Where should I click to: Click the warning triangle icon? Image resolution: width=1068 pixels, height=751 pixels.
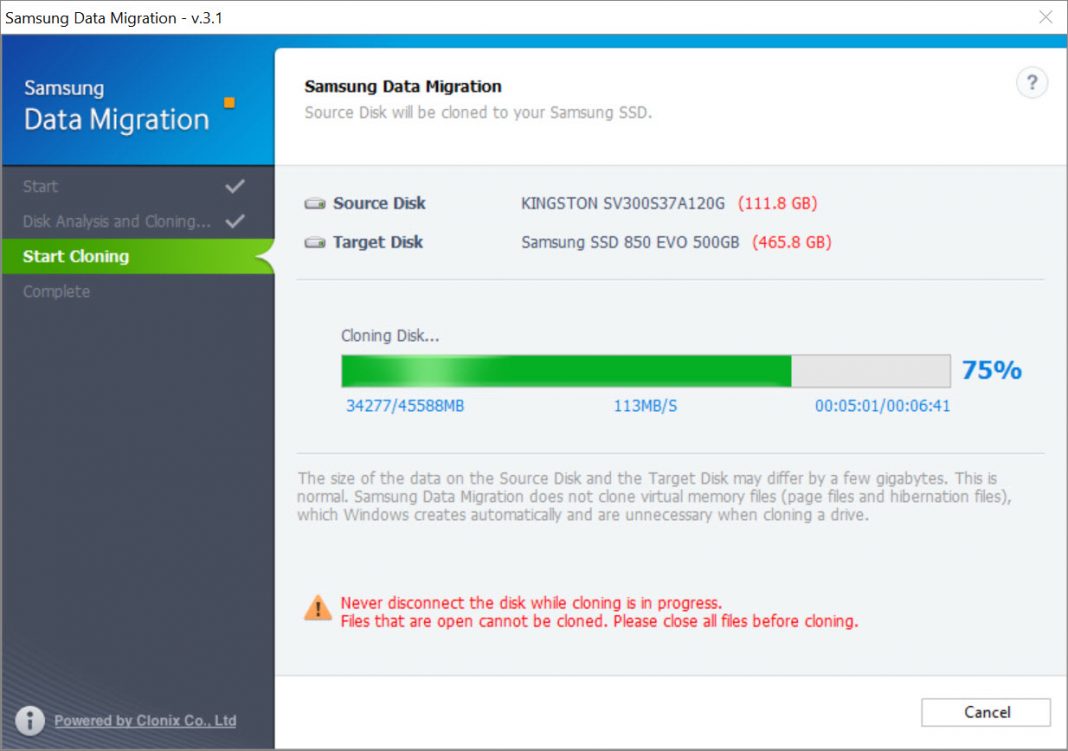coord(317,608)
